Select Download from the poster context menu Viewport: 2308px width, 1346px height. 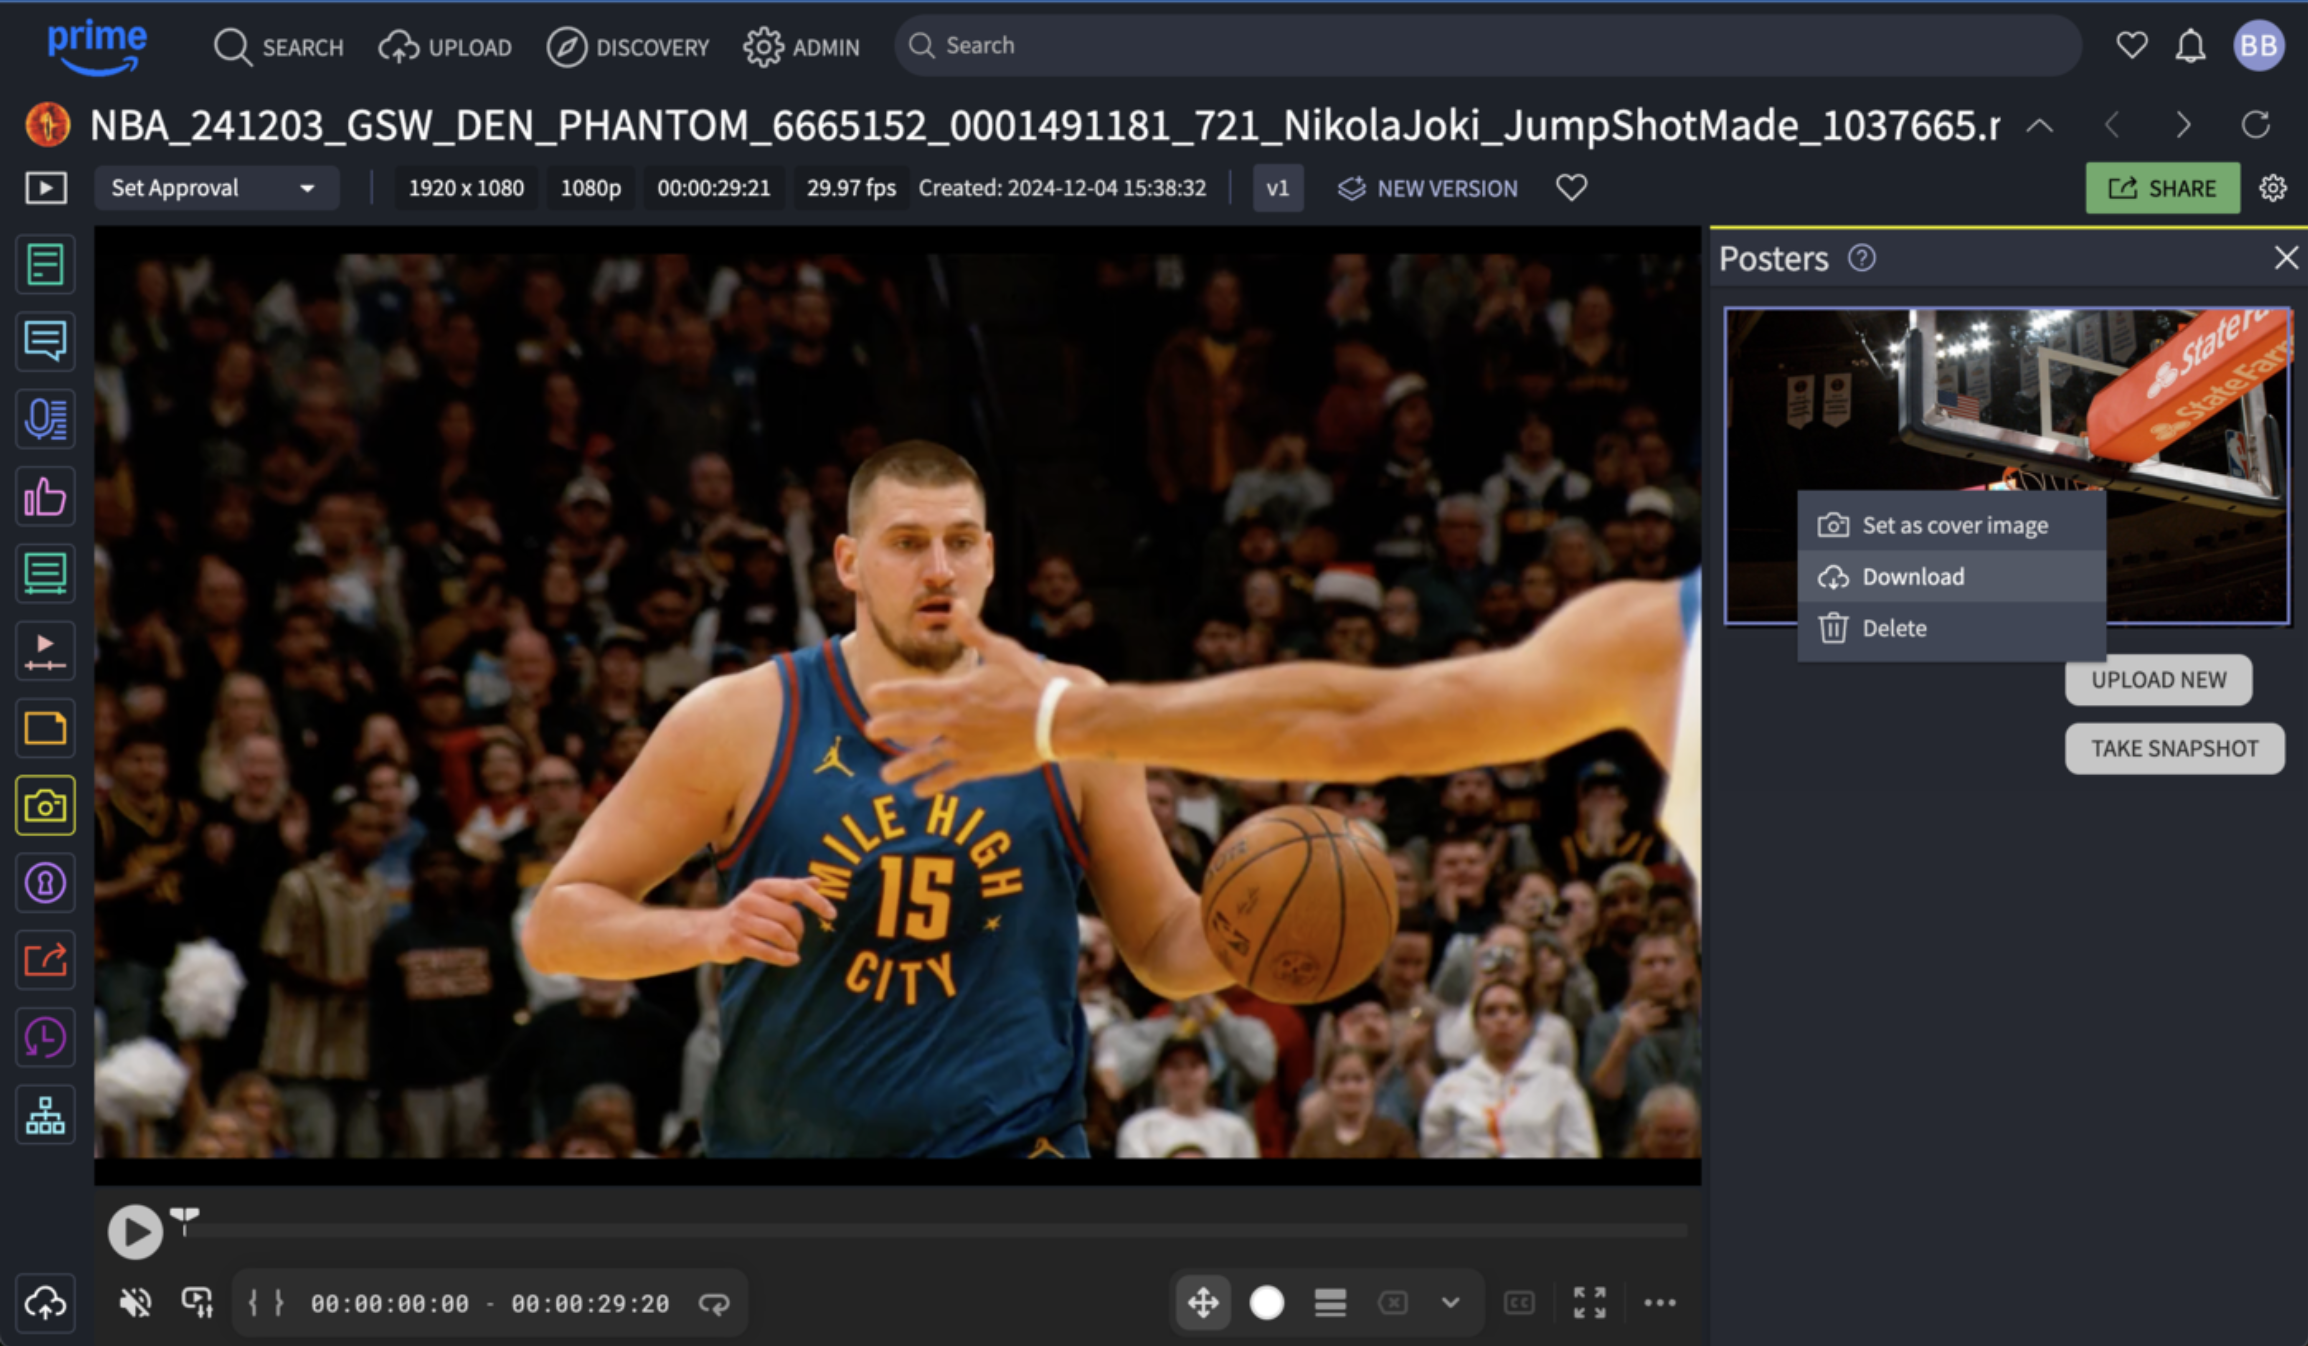[1913, 576]
